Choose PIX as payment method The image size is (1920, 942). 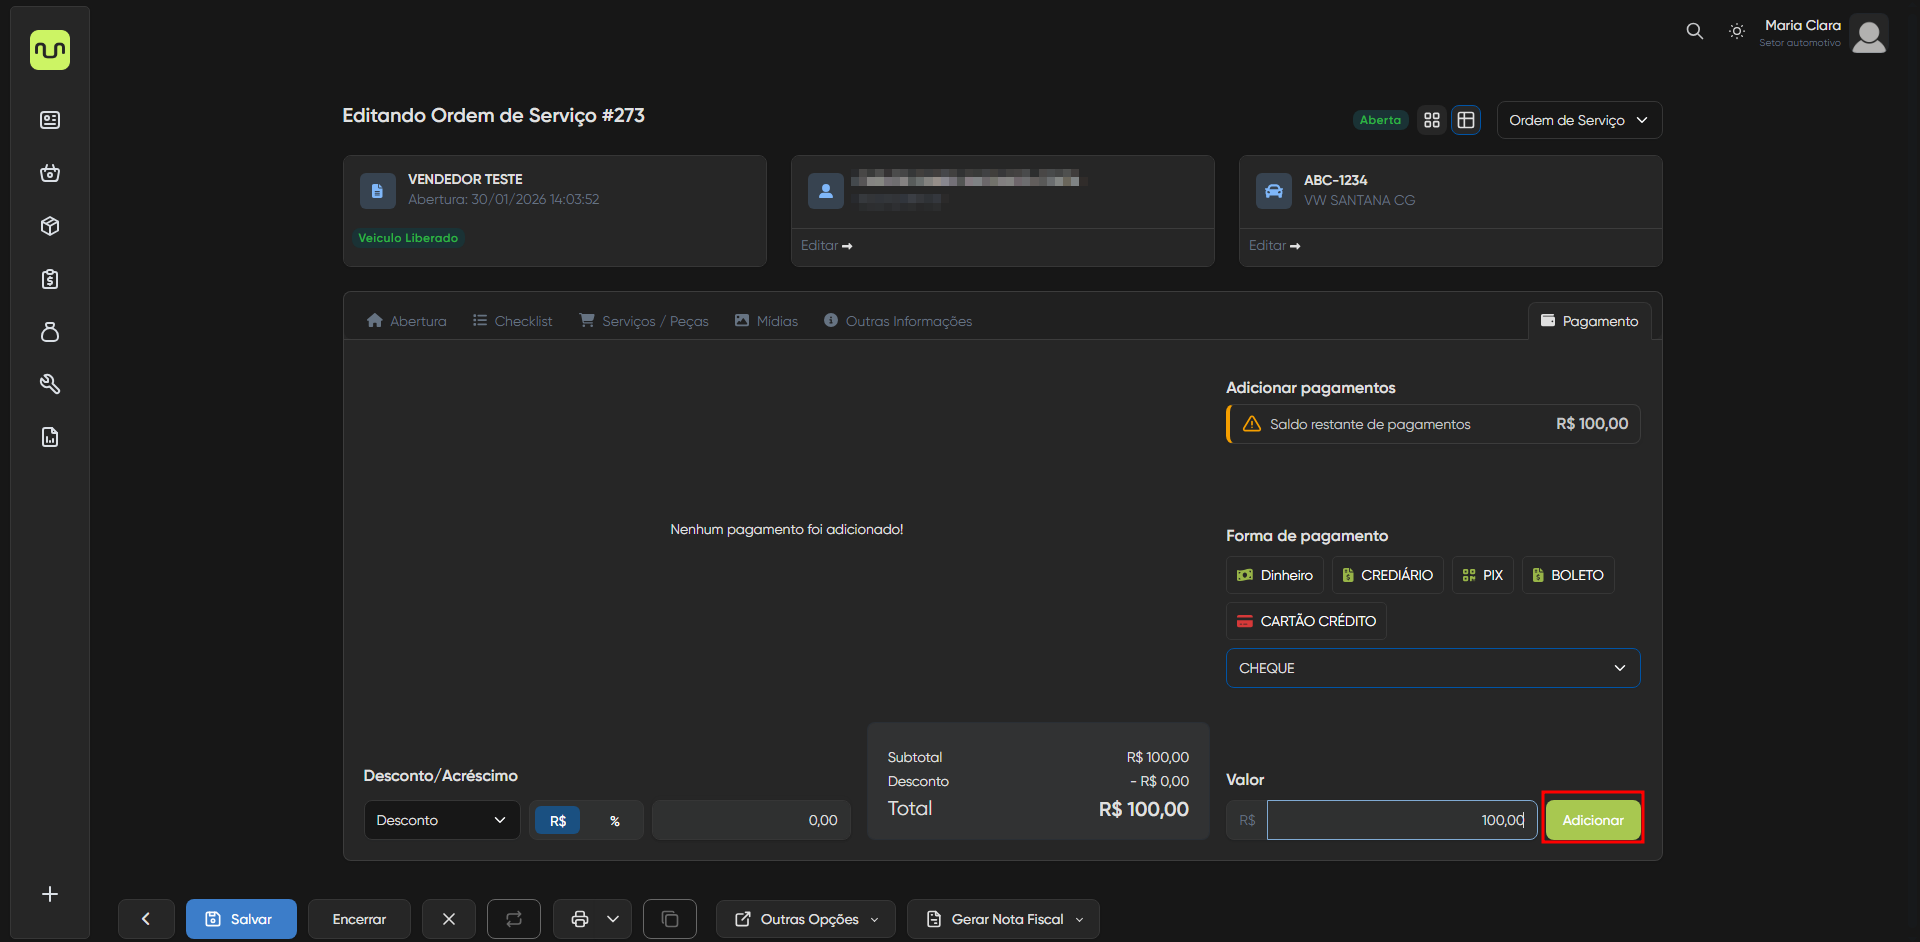tap(1482, 575)
